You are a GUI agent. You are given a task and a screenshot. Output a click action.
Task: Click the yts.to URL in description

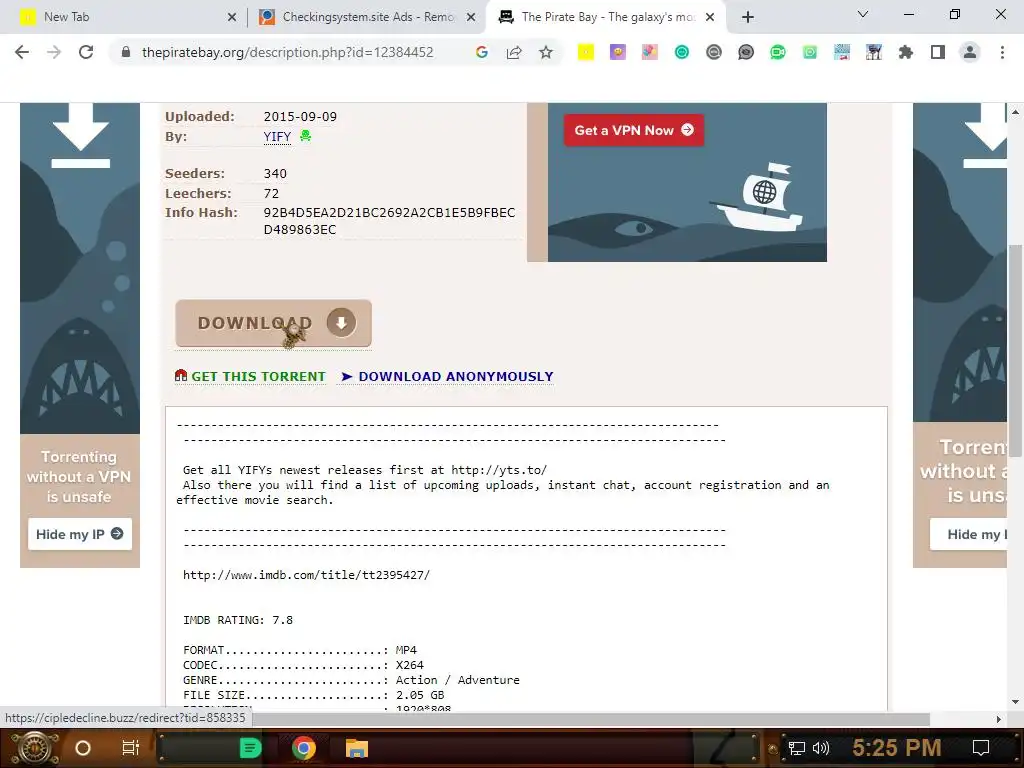tap(499, 470)
